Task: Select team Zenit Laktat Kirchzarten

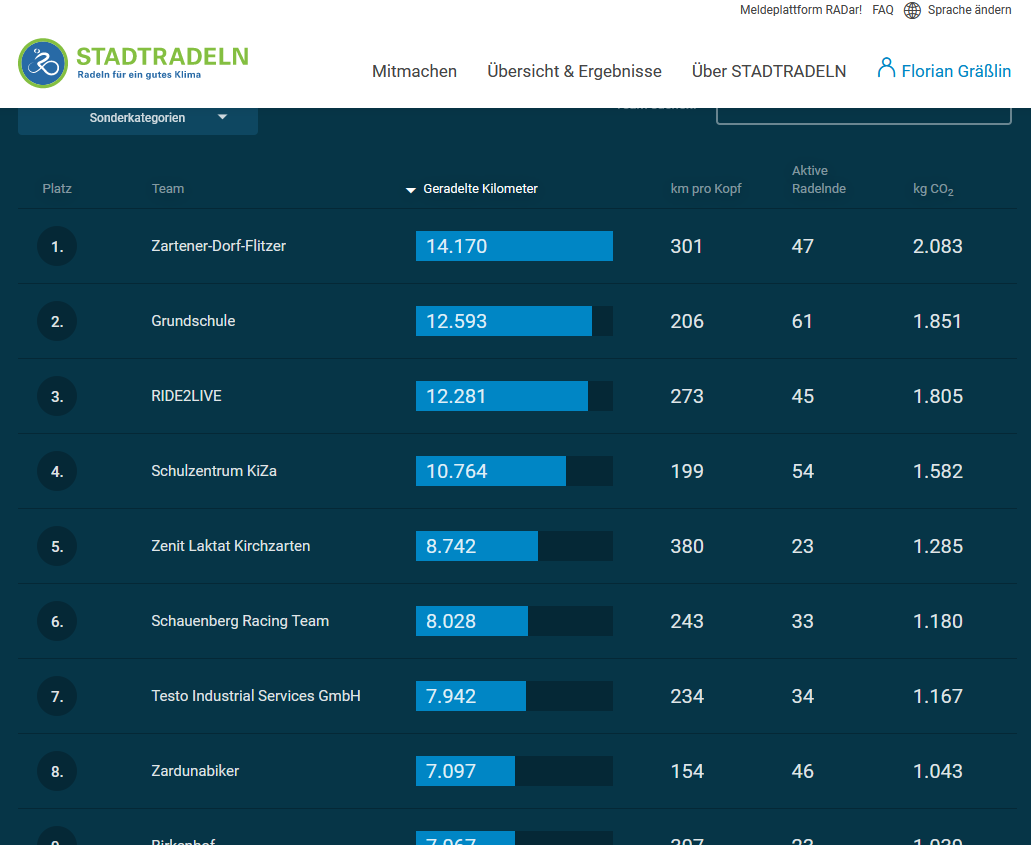Action: click(x=230, y=546)
